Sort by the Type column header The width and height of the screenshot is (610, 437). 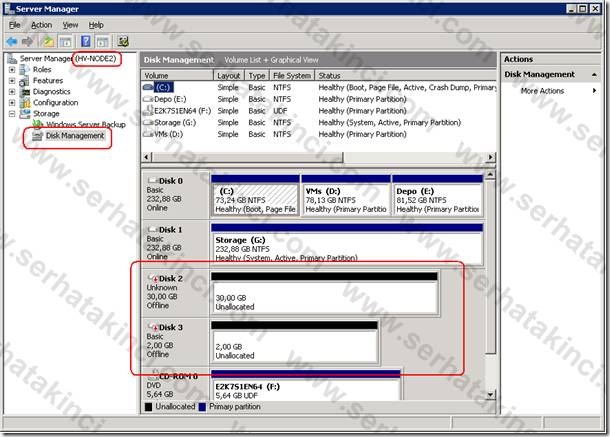coord(257,75)
